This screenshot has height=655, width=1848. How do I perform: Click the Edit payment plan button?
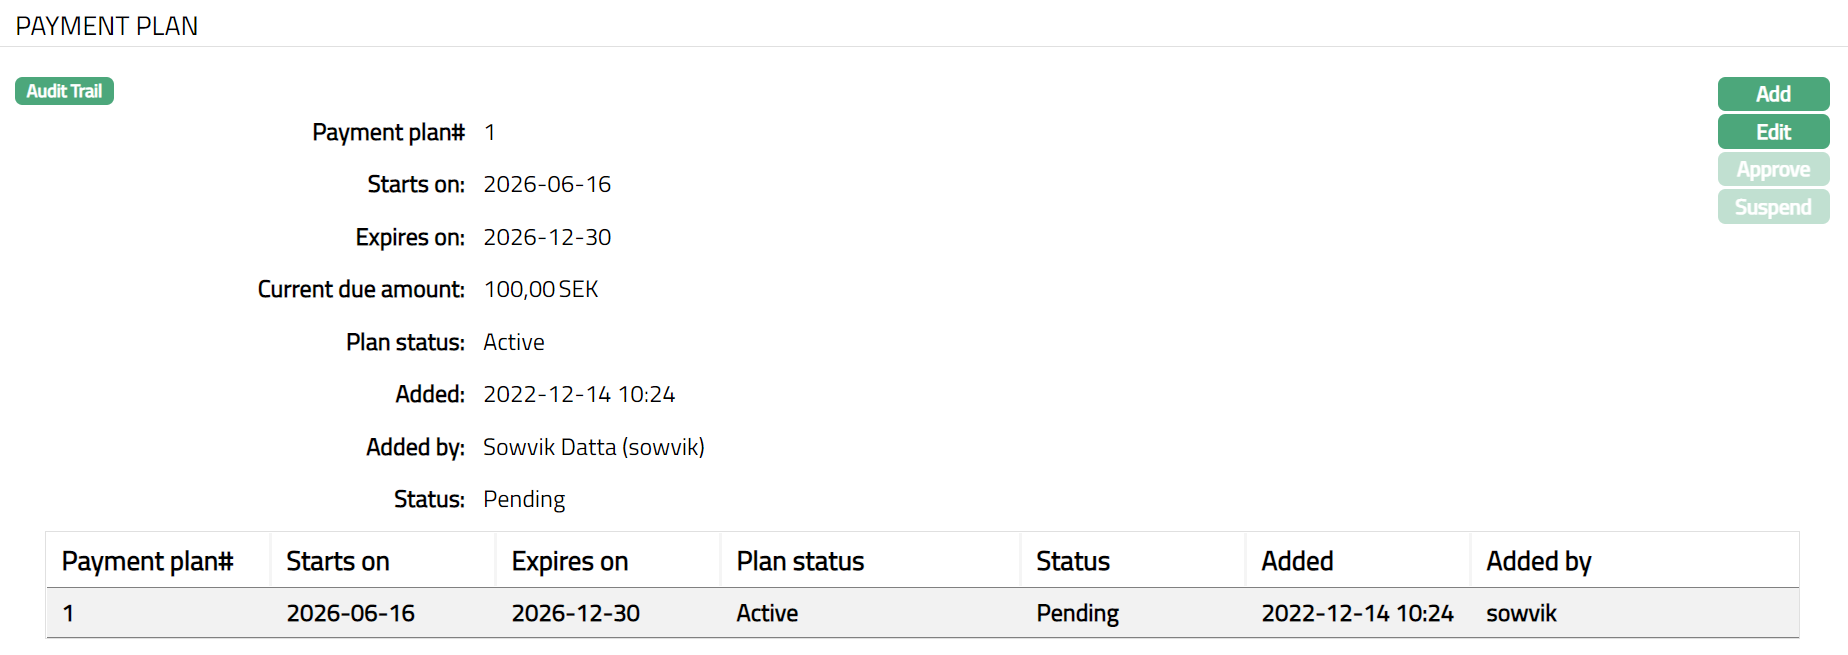point(1772,132)
